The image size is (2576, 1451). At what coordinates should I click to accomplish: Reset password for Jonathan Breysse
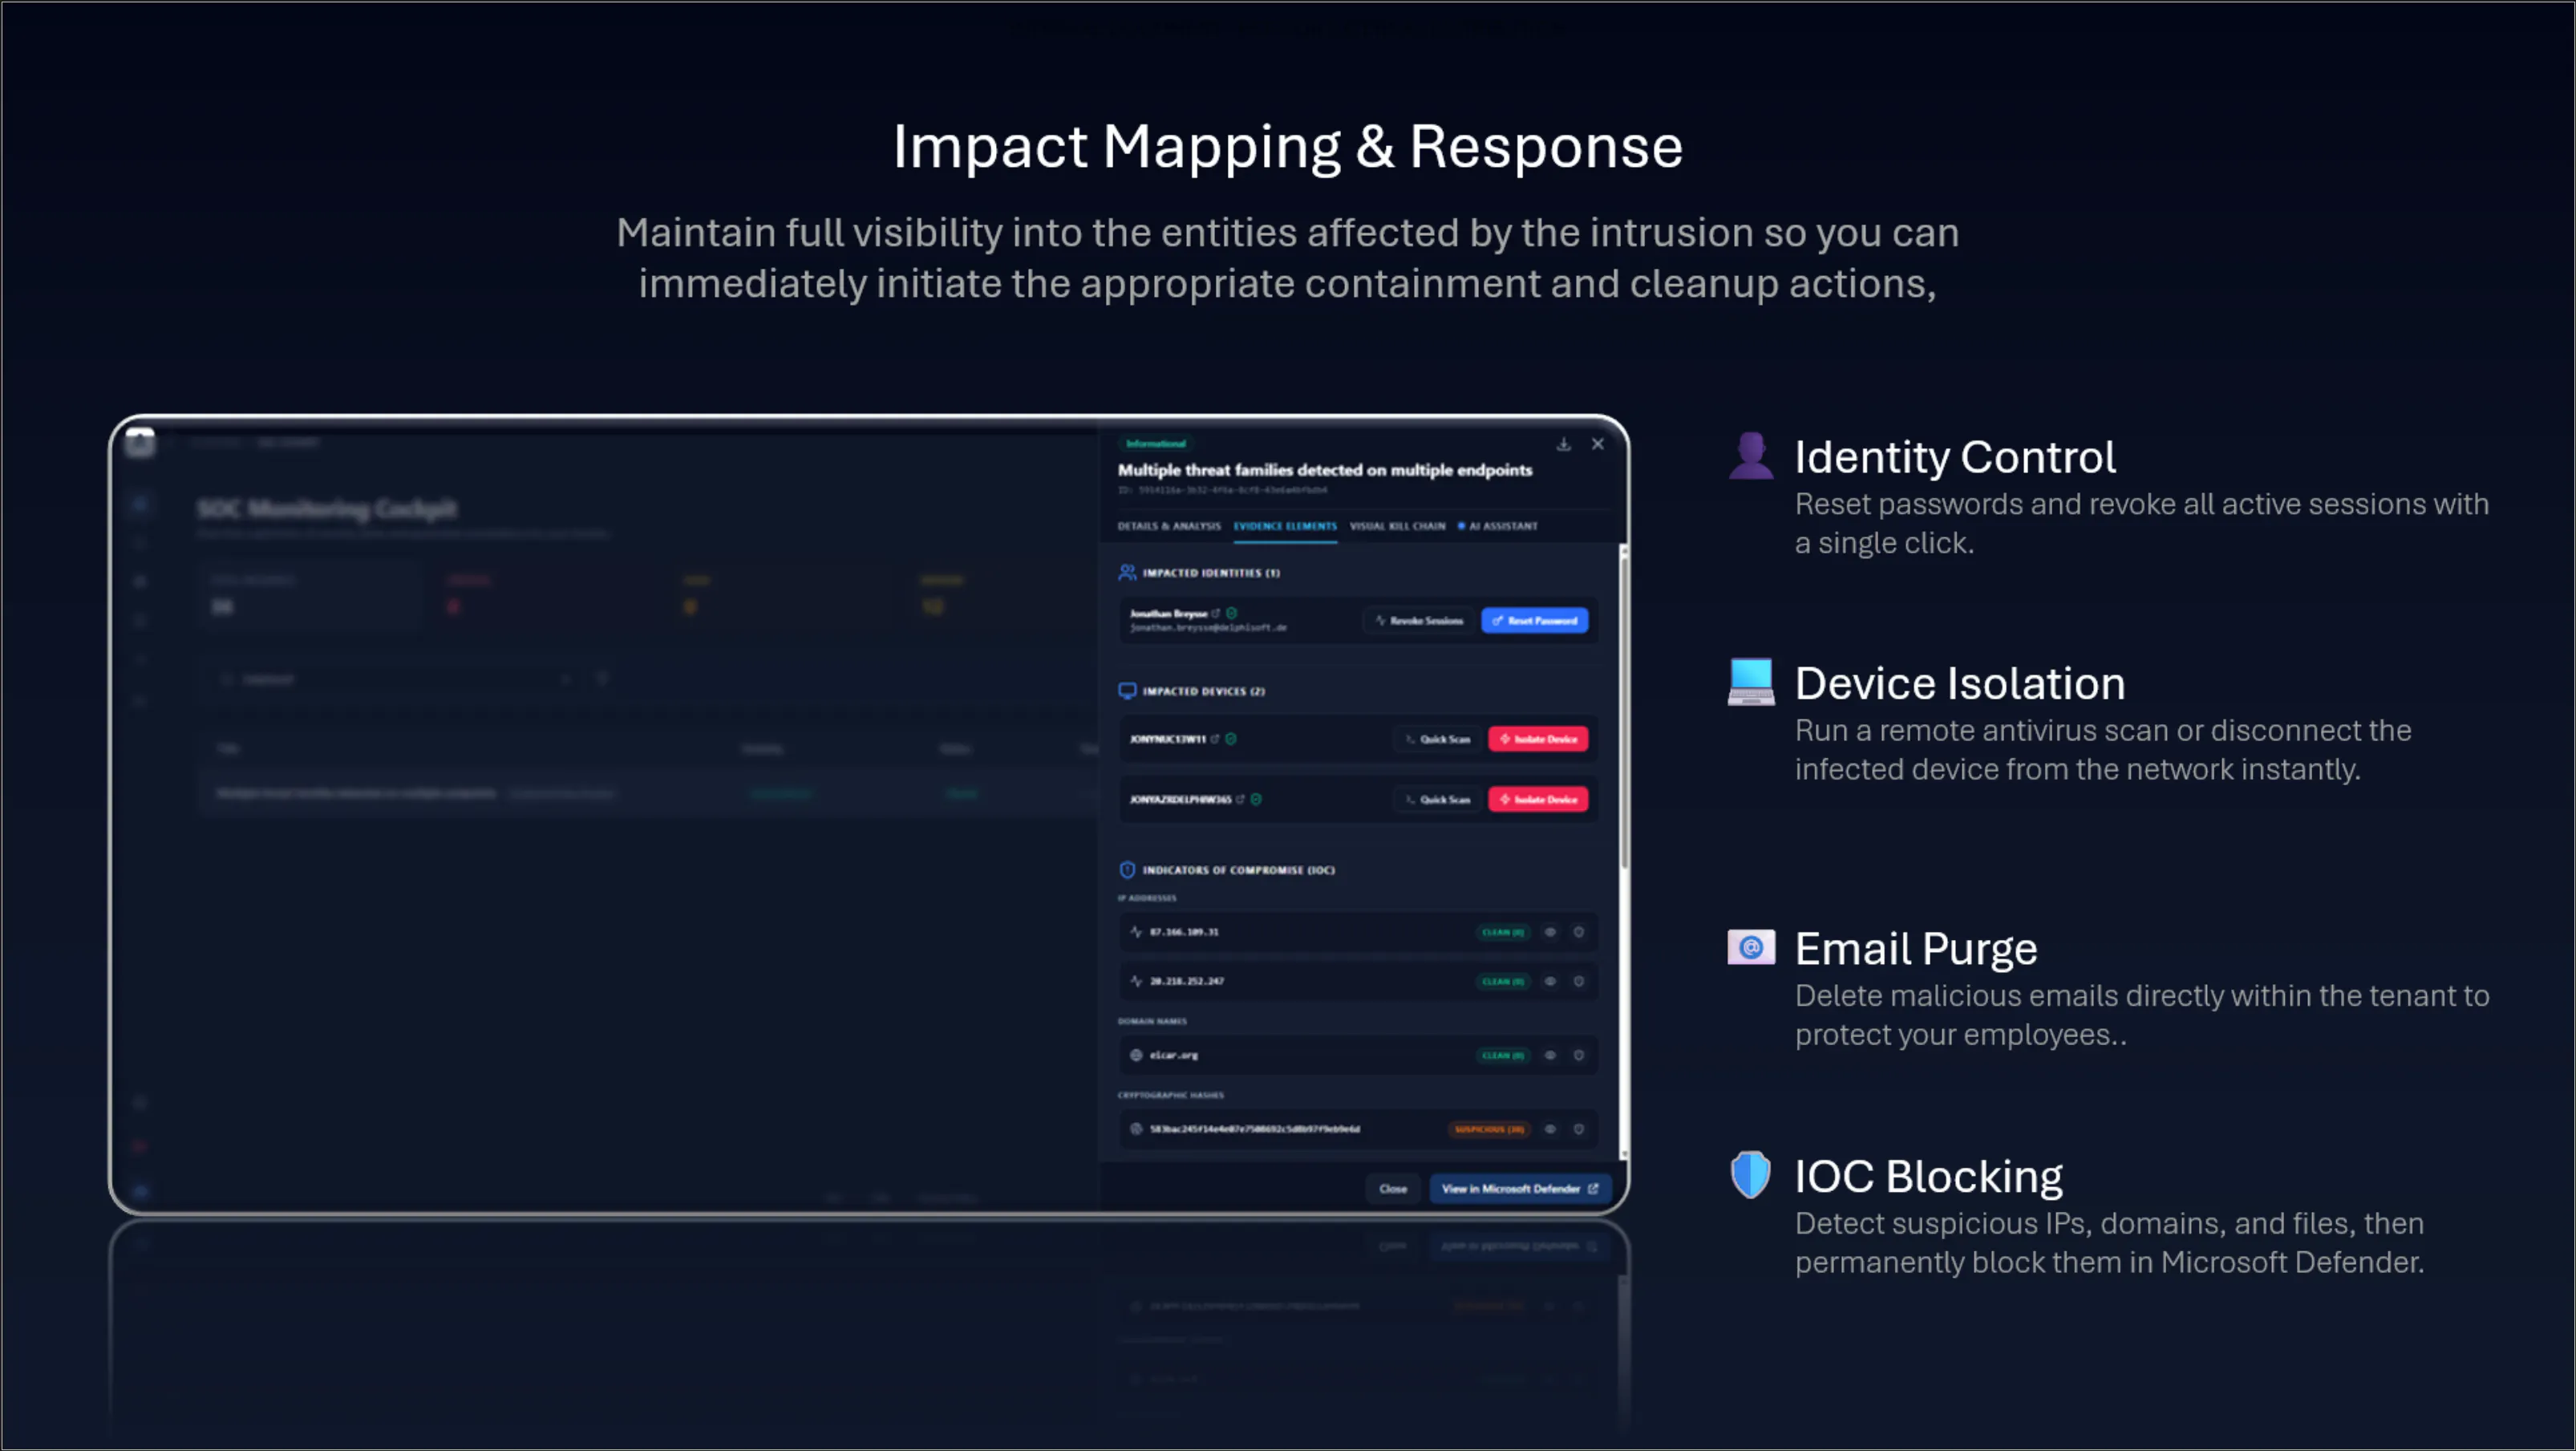pos(1535,621)
